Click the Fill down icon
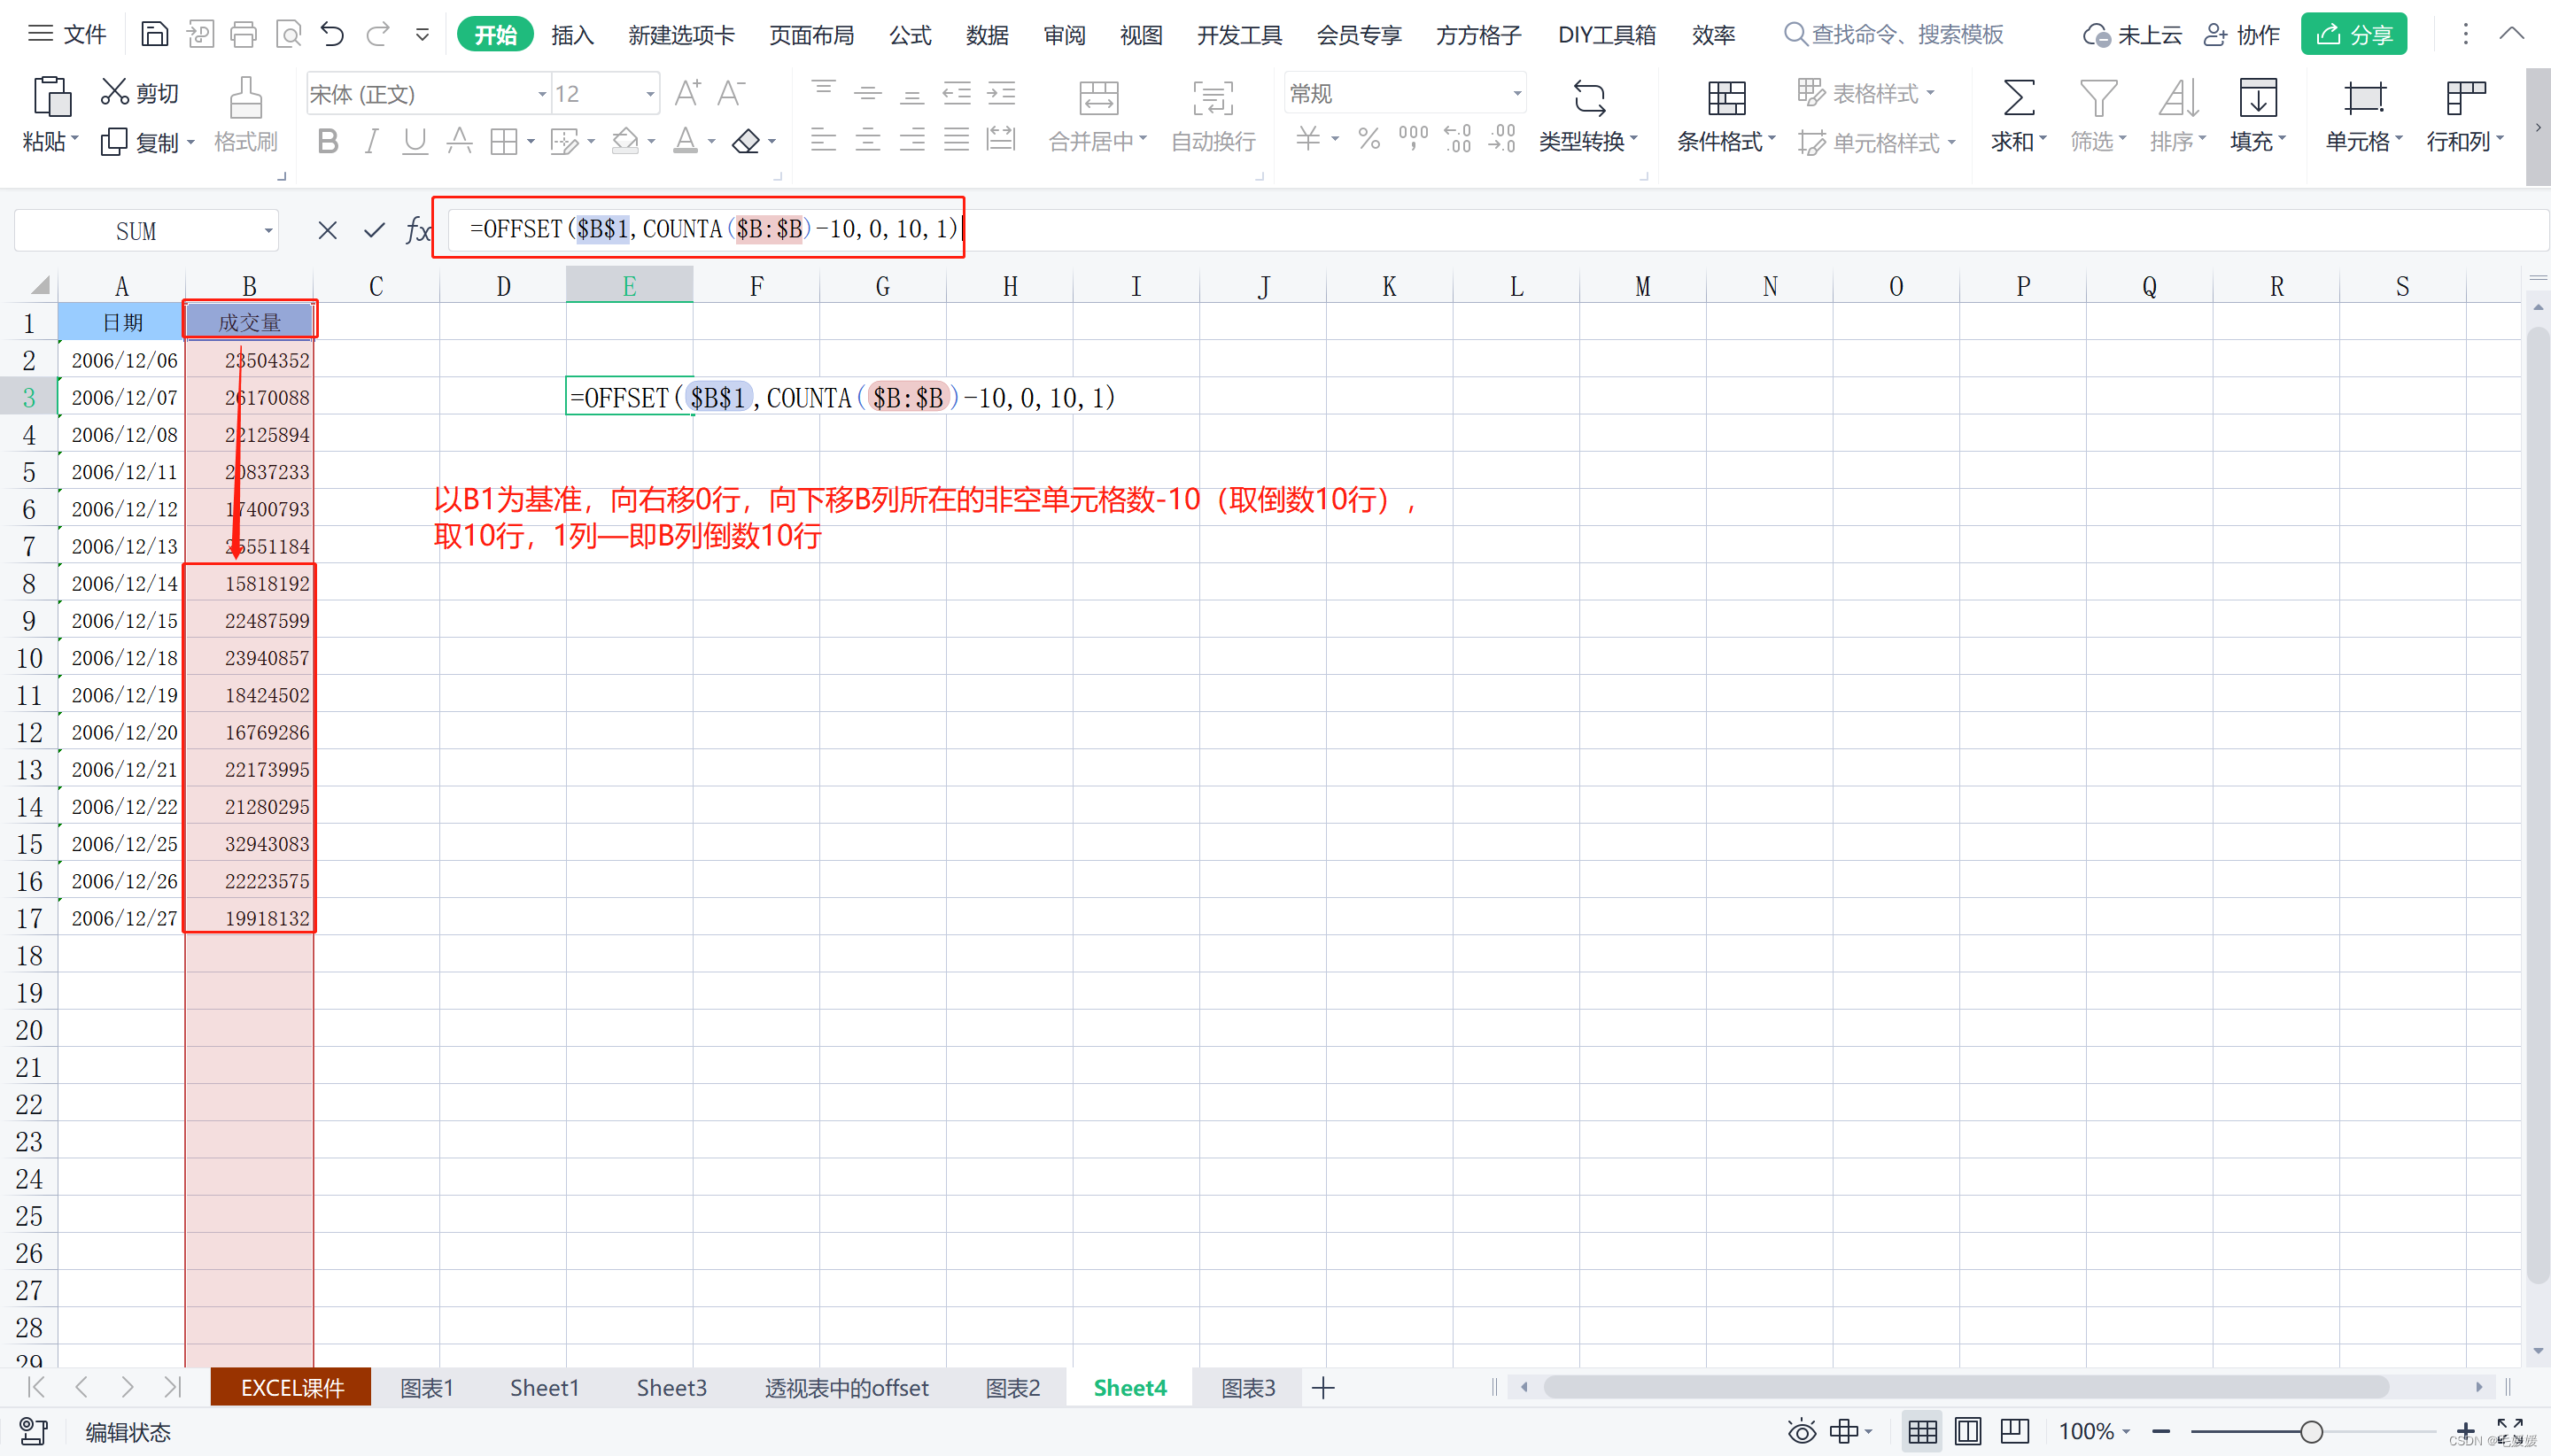 coord(2257,98)
